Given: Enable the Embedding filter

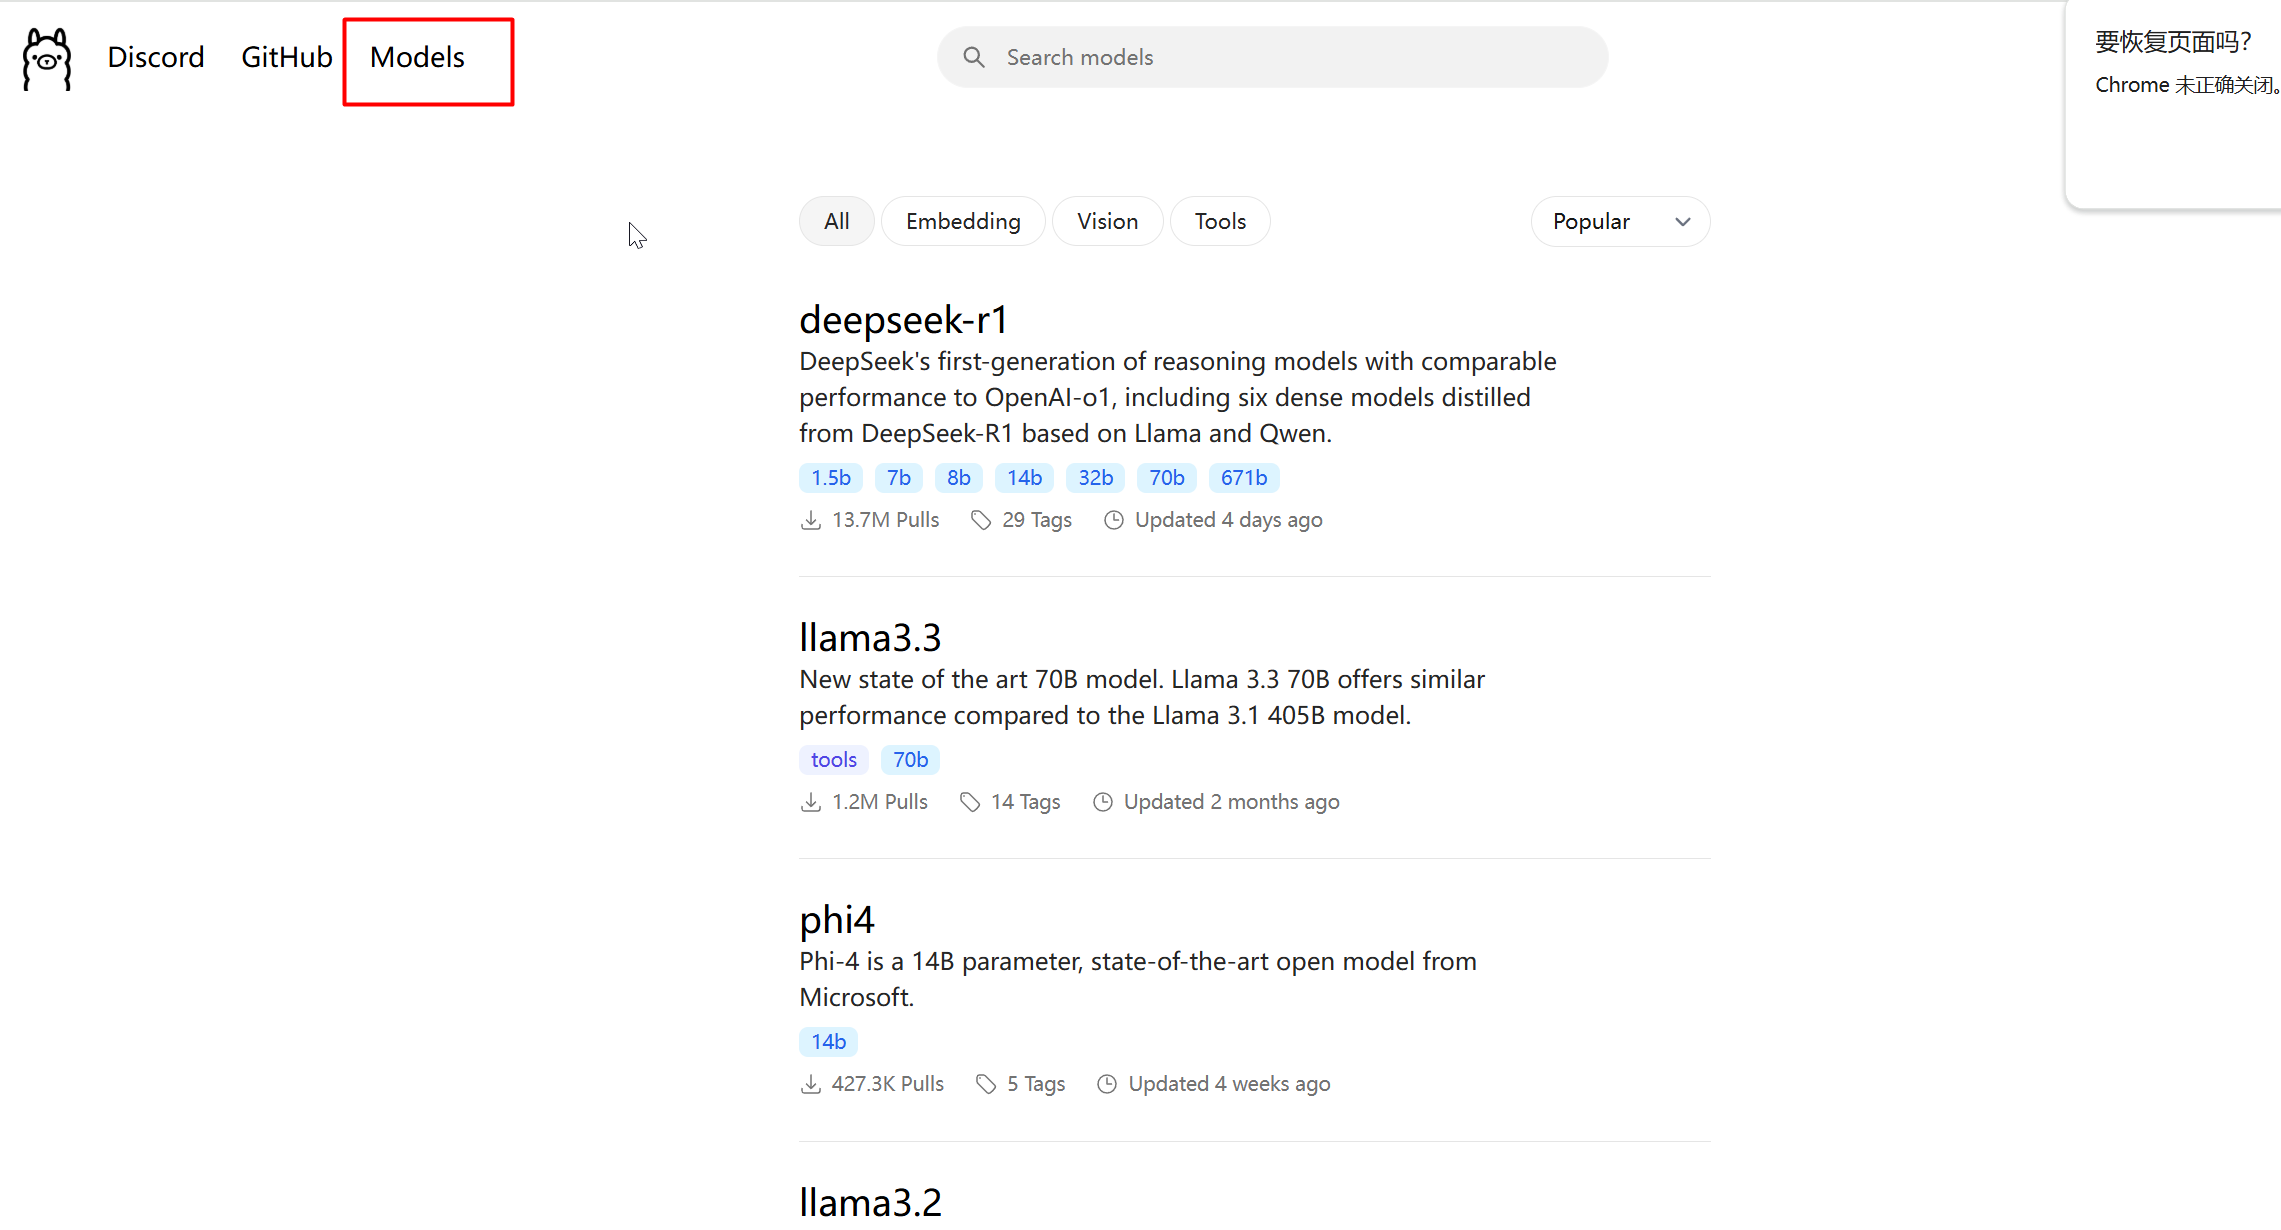Looking at the screenshot, I should point(962,222).
